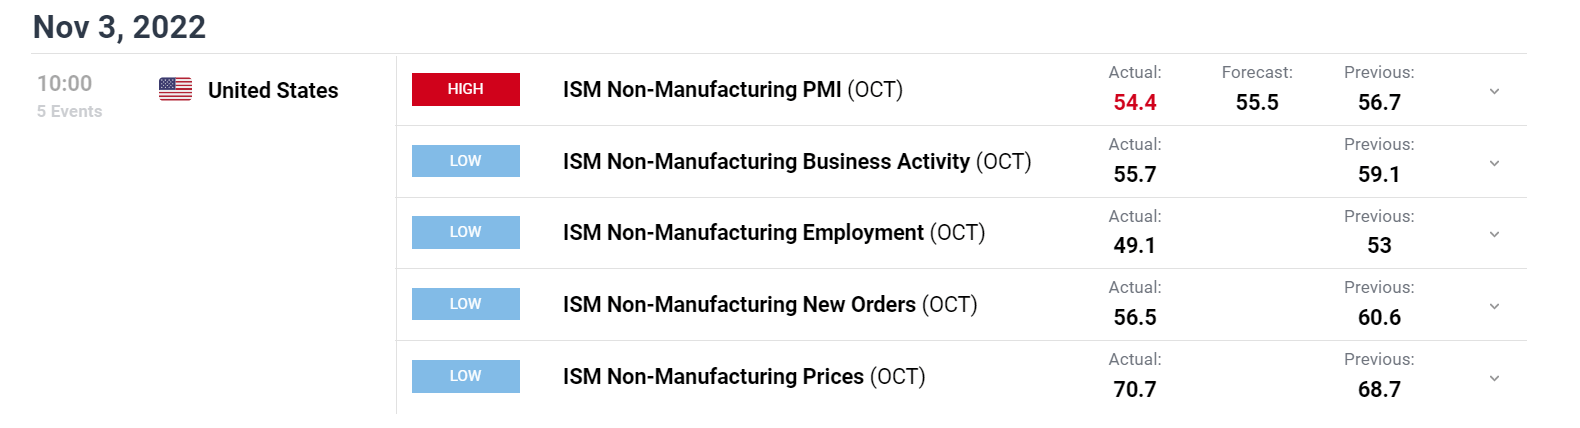
Task: Click the LOW badge beside Prices
Action: tap(466, 376)
